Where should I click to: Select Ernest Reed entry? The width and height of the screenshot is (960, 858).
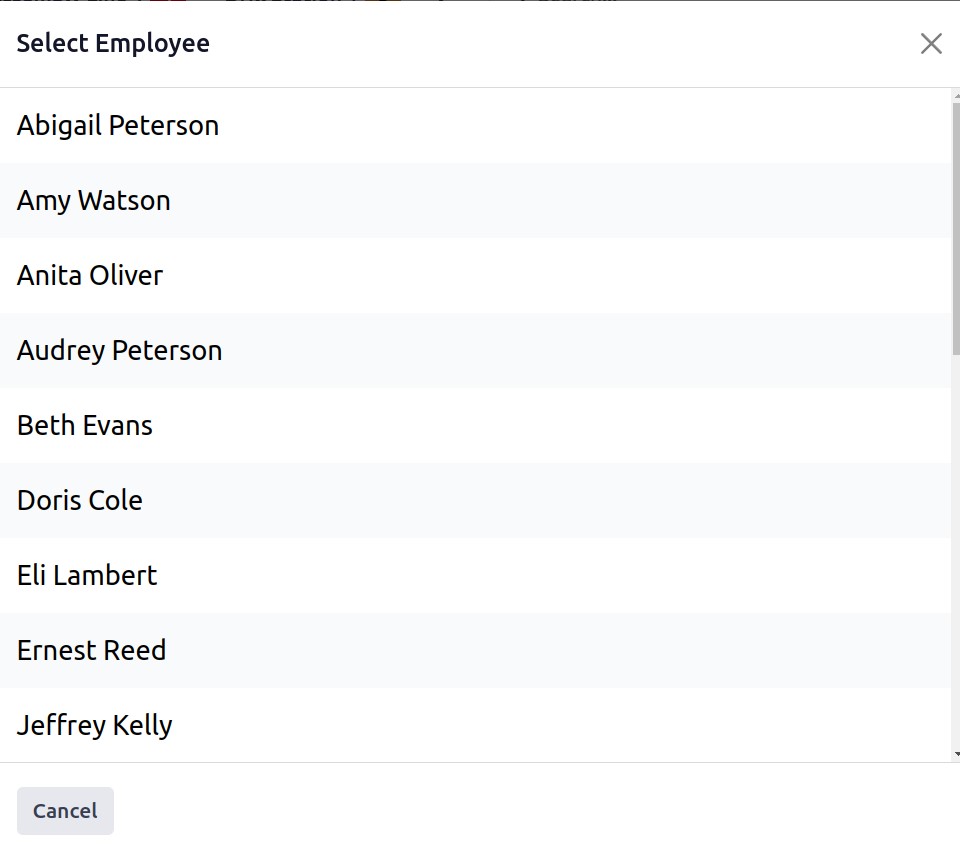click(x=476, y=650)
